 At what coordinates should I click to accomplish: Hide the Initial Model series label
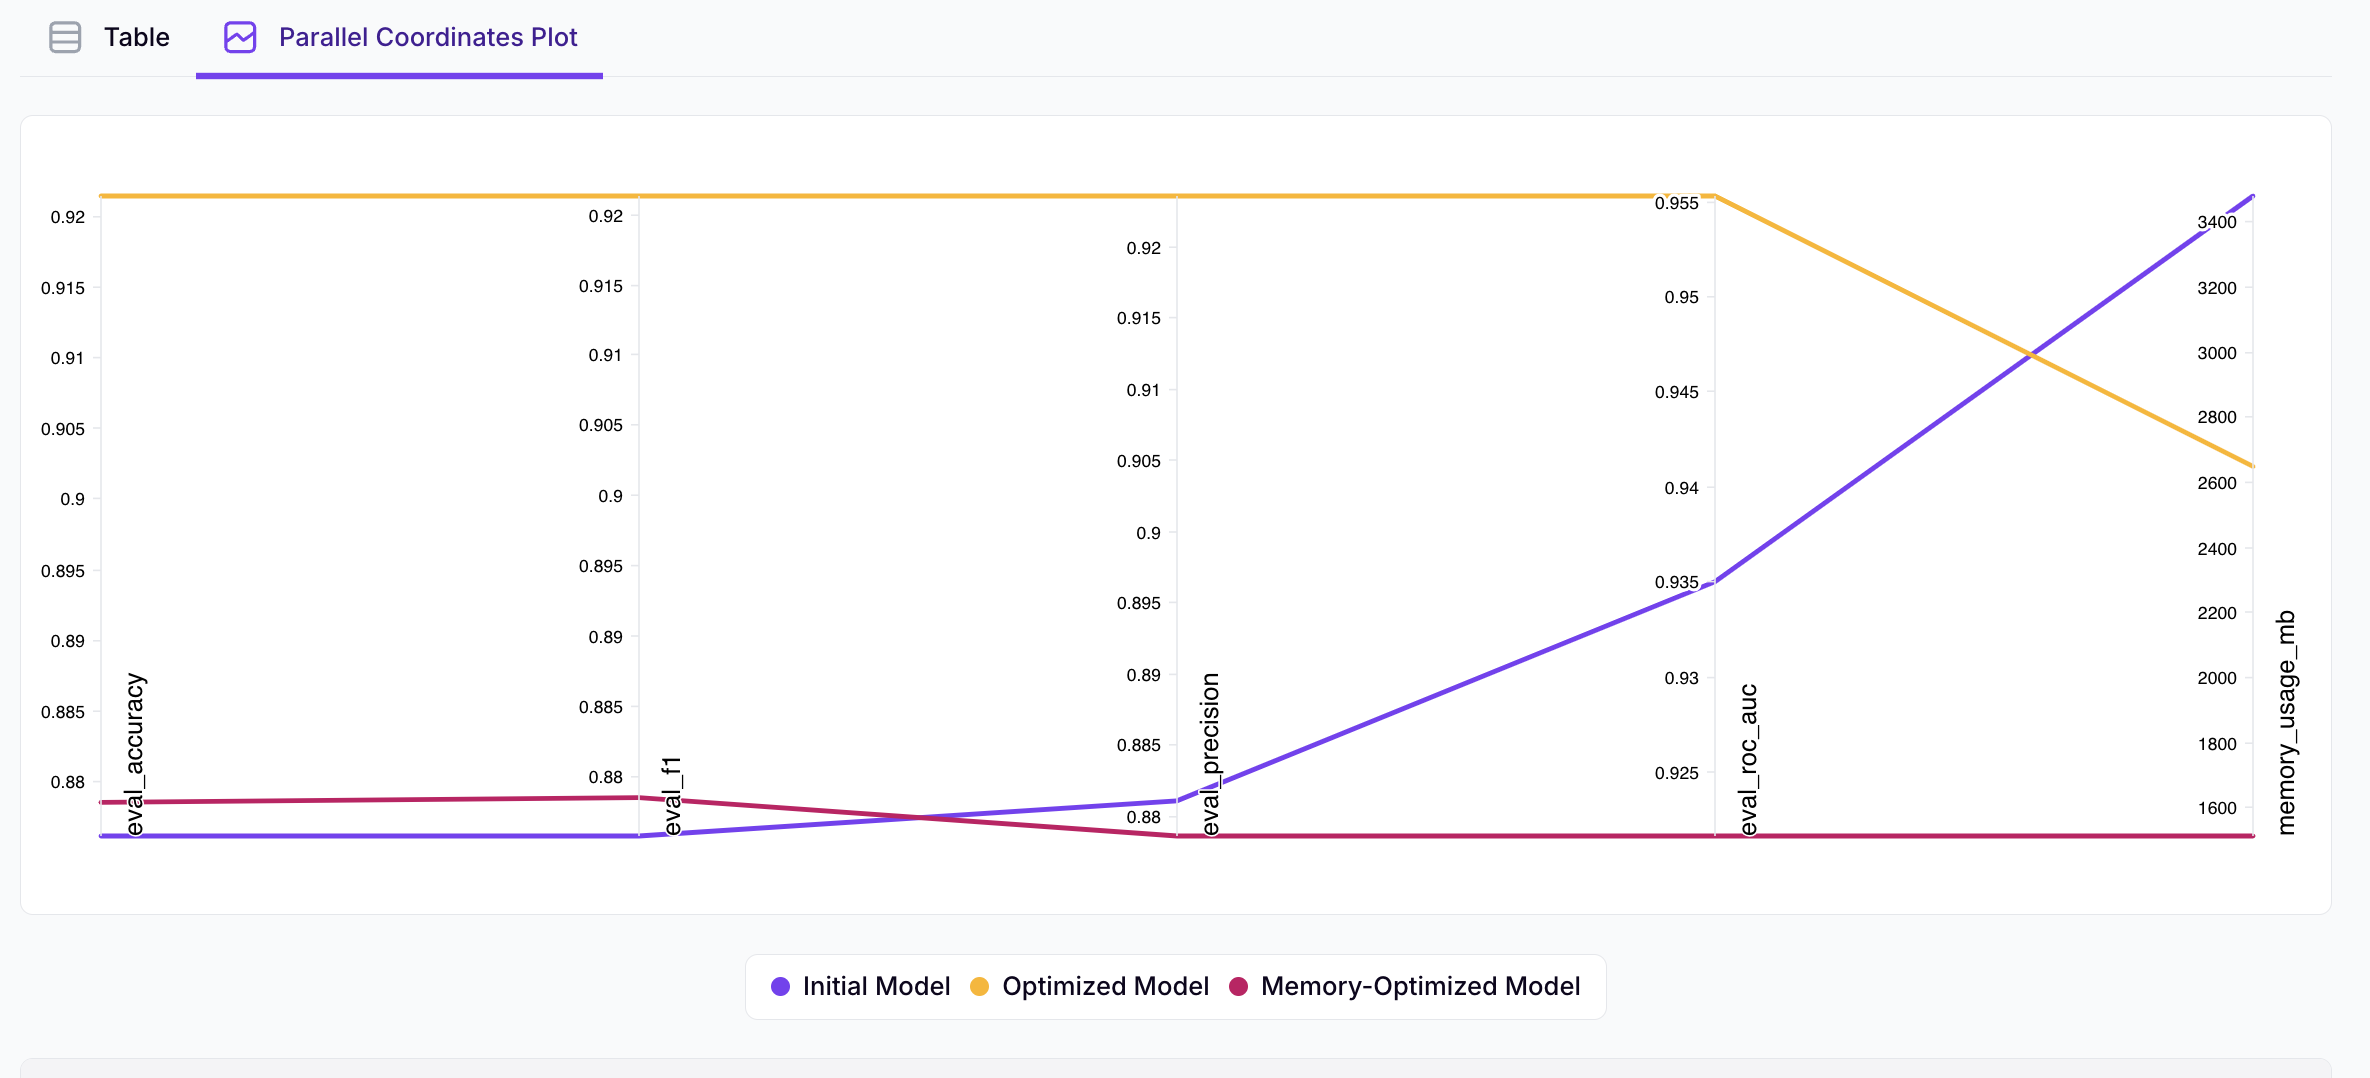[876, 987]
